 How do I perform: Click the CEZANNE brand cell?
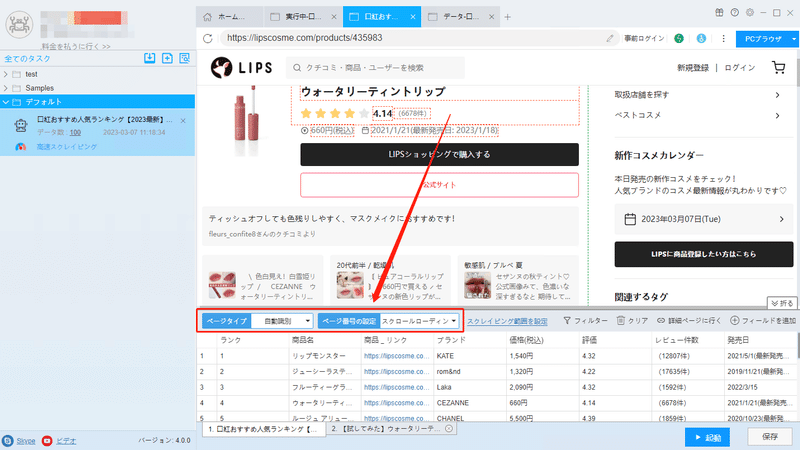point(452,403)
